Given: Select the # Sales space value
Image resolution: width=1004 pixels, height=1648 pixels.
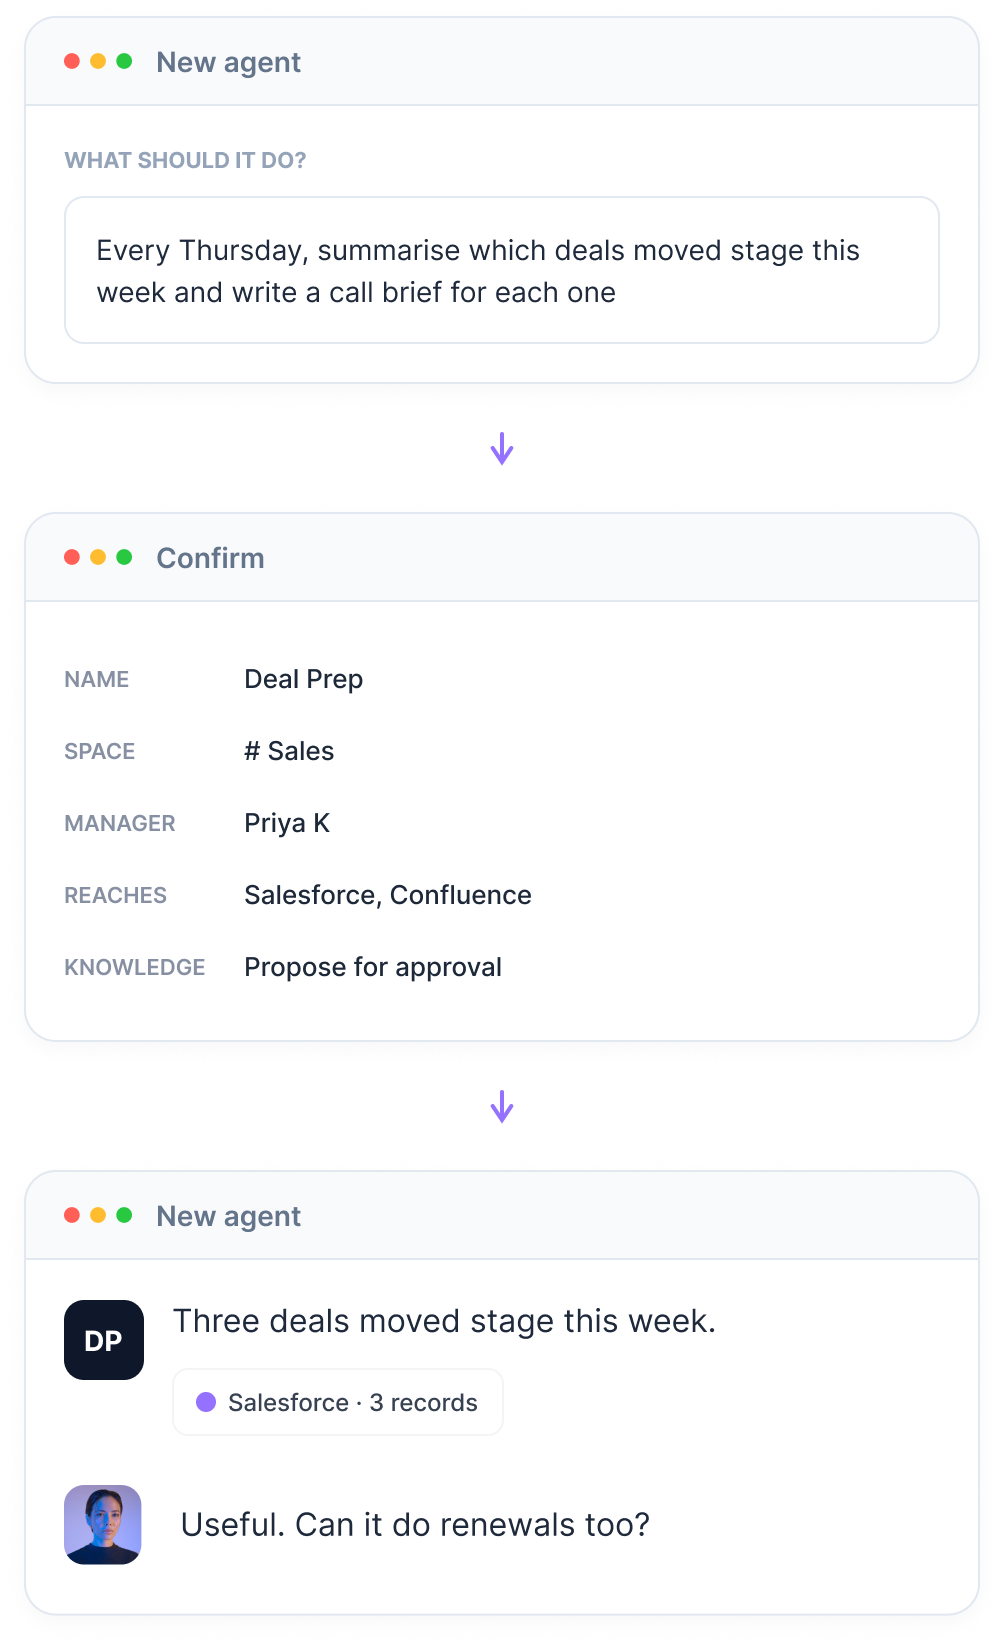Looking at the screenshot, I should click(x=290, y=751).
